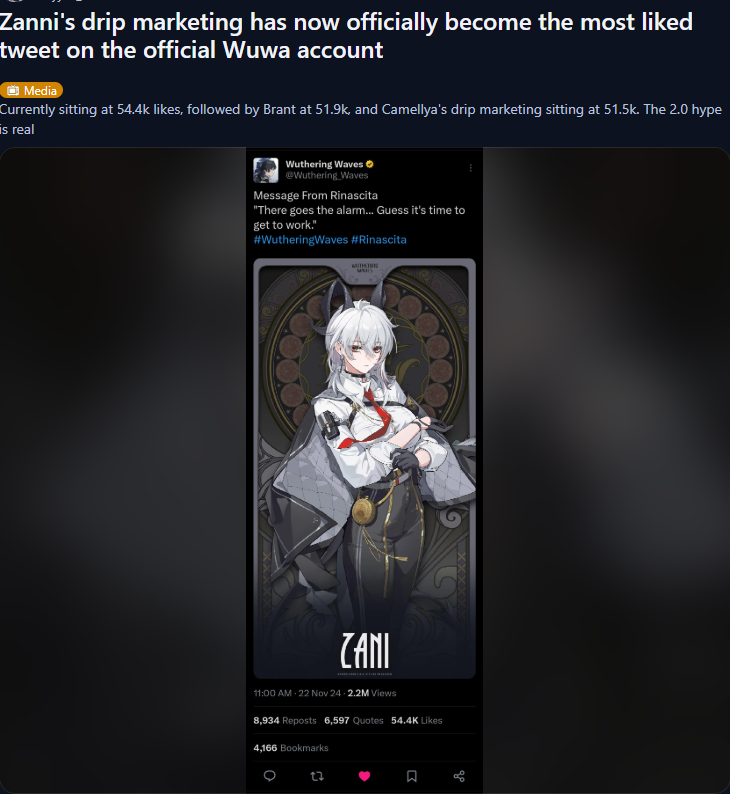Open the #WutheringWaves hashtag link
Viewport: 730px width, 794px height.
click(x=301, y=240)
